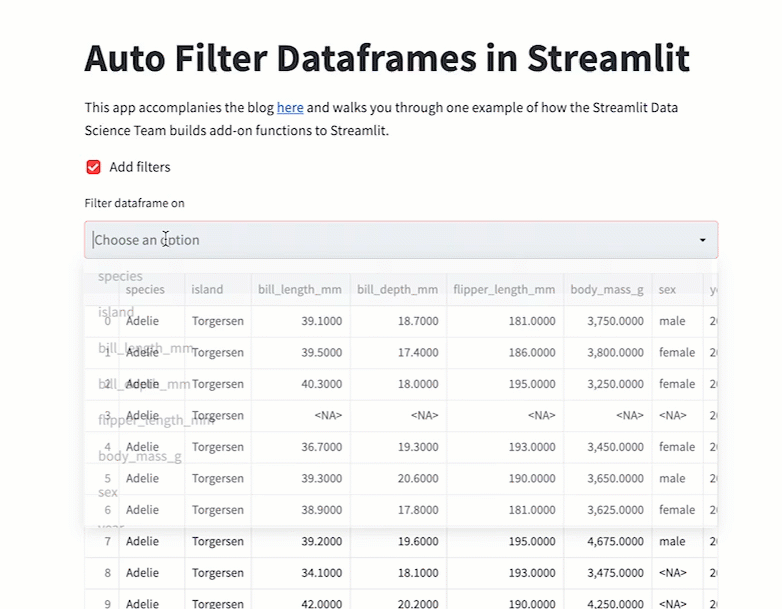Click the sex table column header
The image size is (782, 609).
tap(677, 289)
